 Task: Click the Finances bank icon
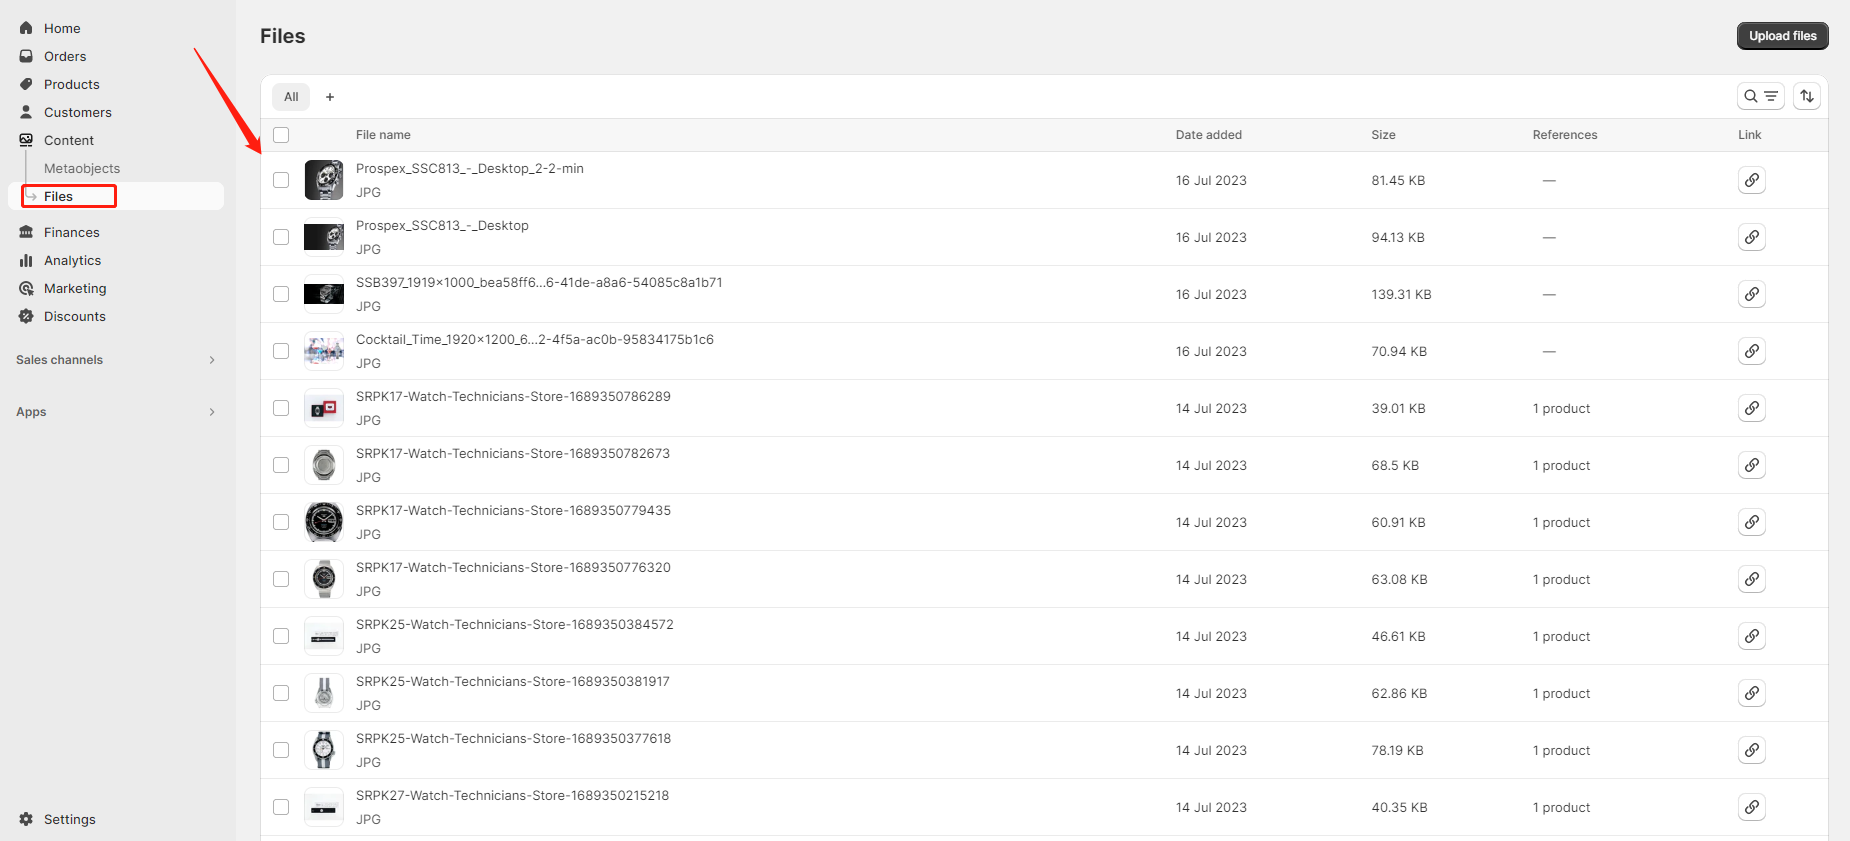26,232
